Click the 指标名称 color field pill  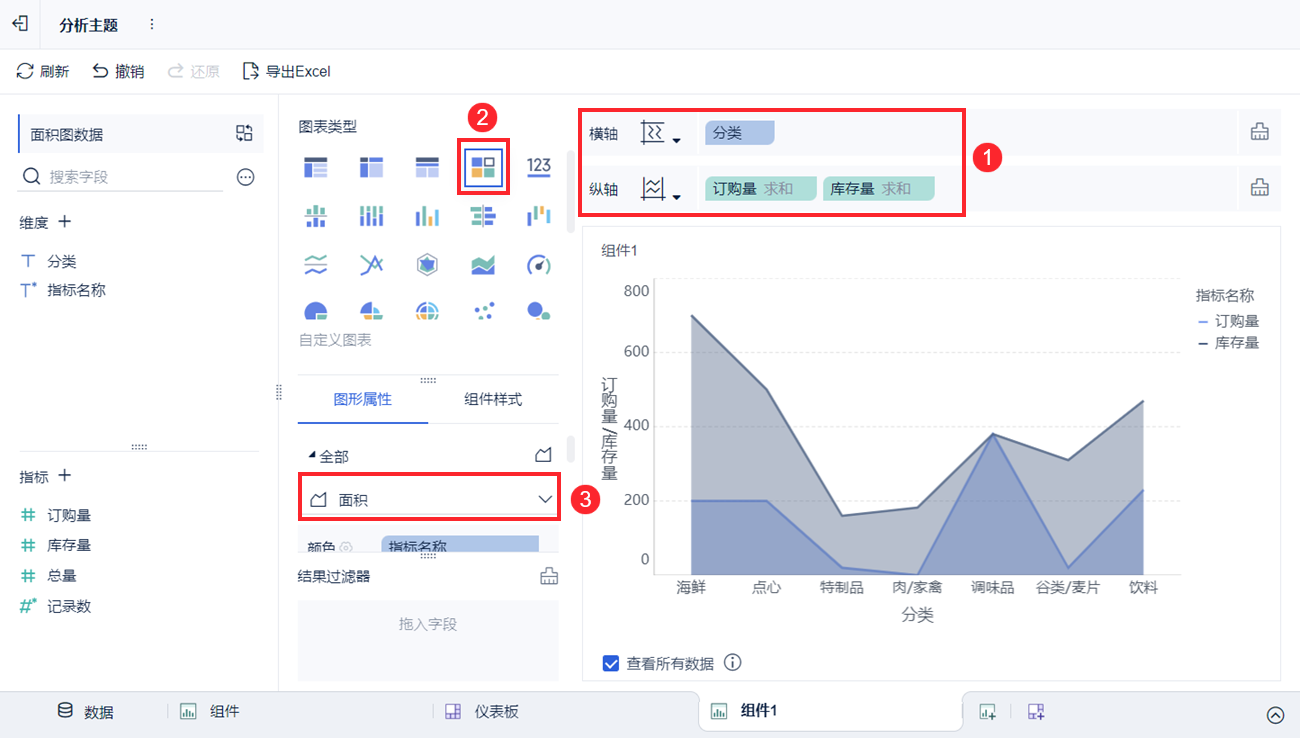coord(460,545)
